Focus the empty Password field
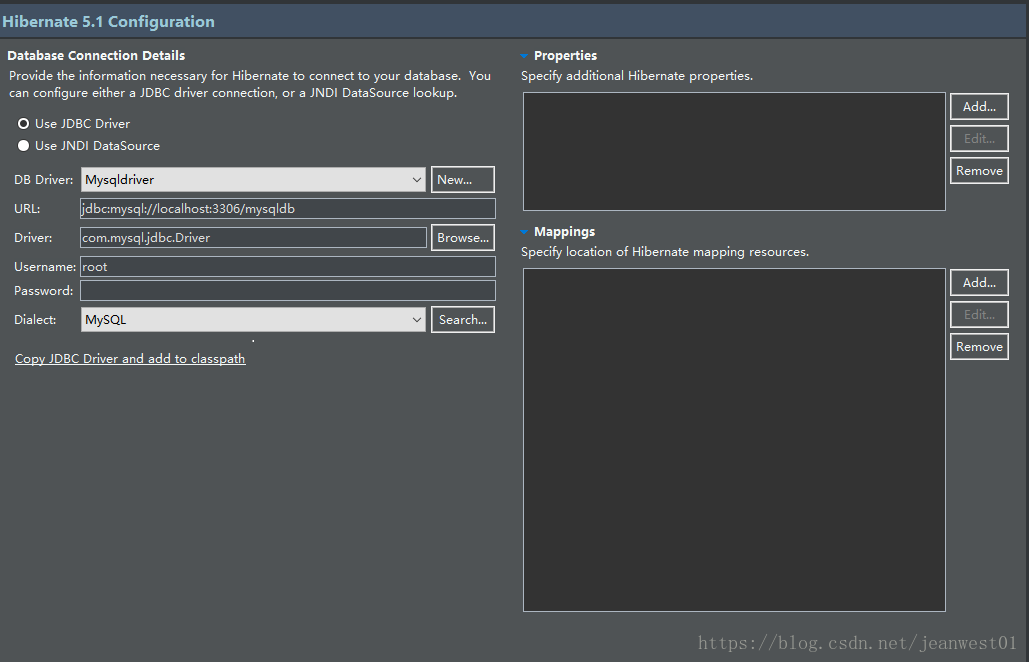Image resolution: width=1029 pixels, height=663 pixels. coord(287,290)
